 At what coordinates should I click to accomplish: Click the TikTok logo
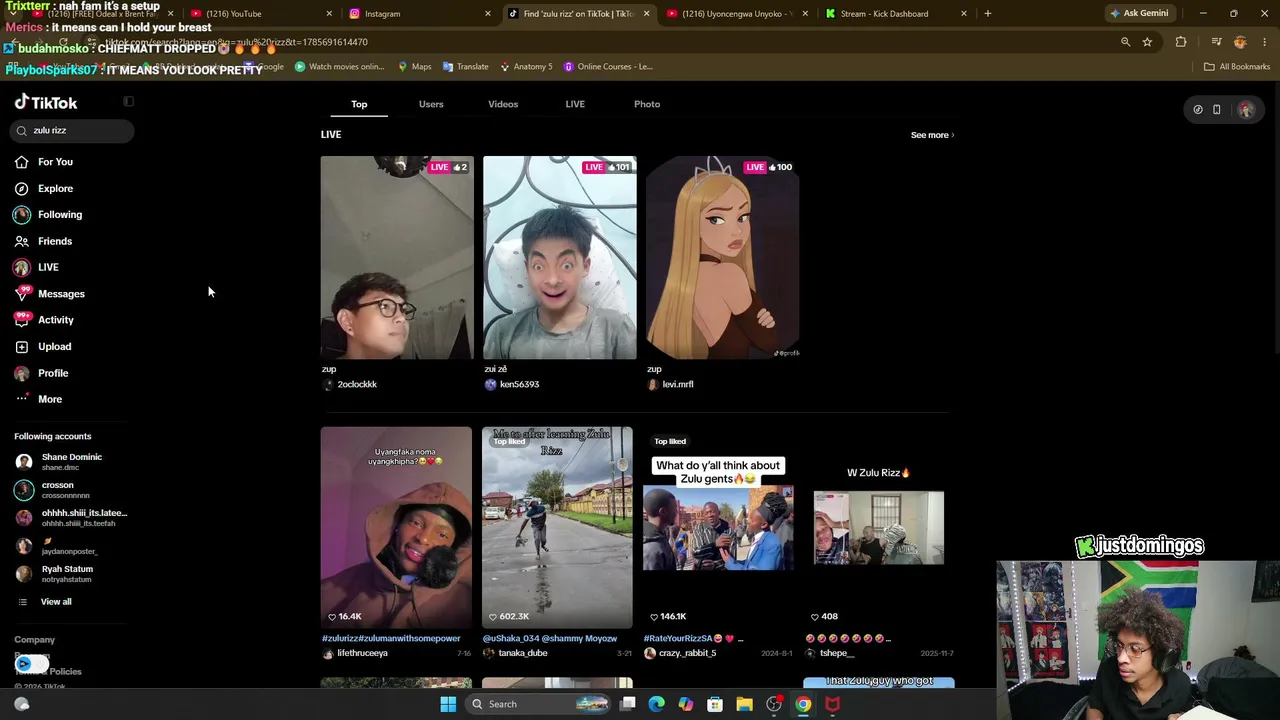point(46,103)
